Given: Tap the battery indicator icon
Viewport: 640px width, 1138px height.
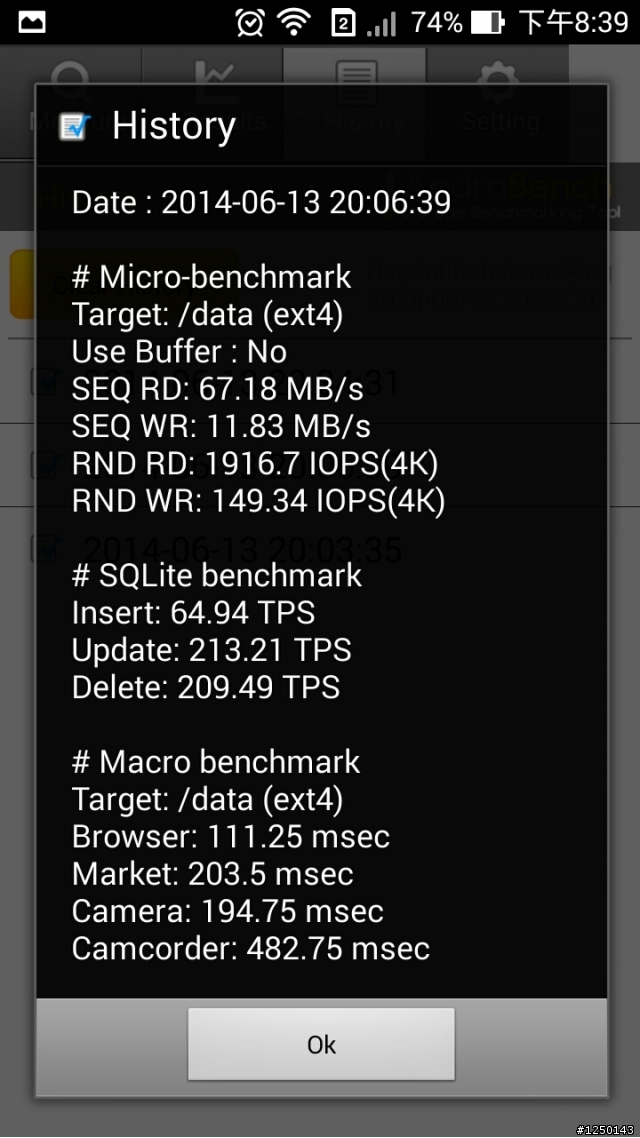Looking at the screenshot, I should [x=487, y=23].
